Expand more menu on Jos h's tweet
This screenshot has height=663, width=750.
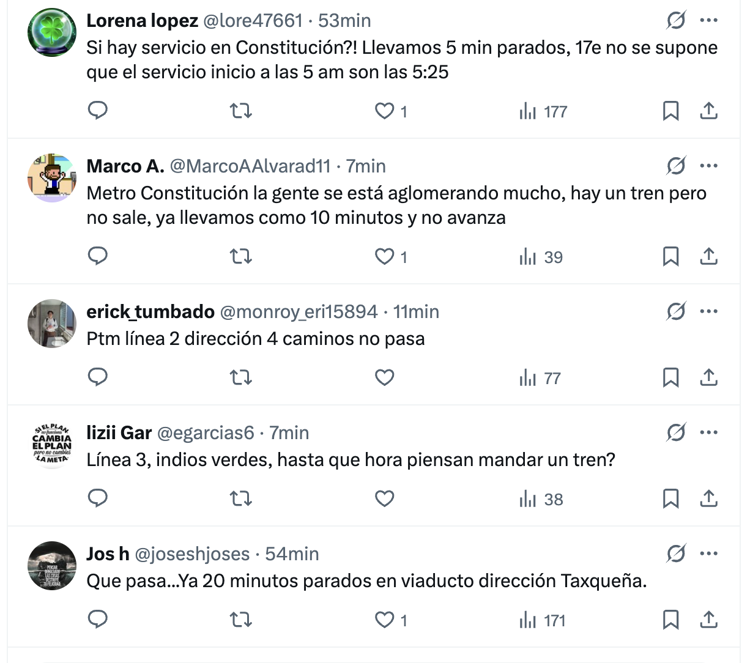(709, 553)
